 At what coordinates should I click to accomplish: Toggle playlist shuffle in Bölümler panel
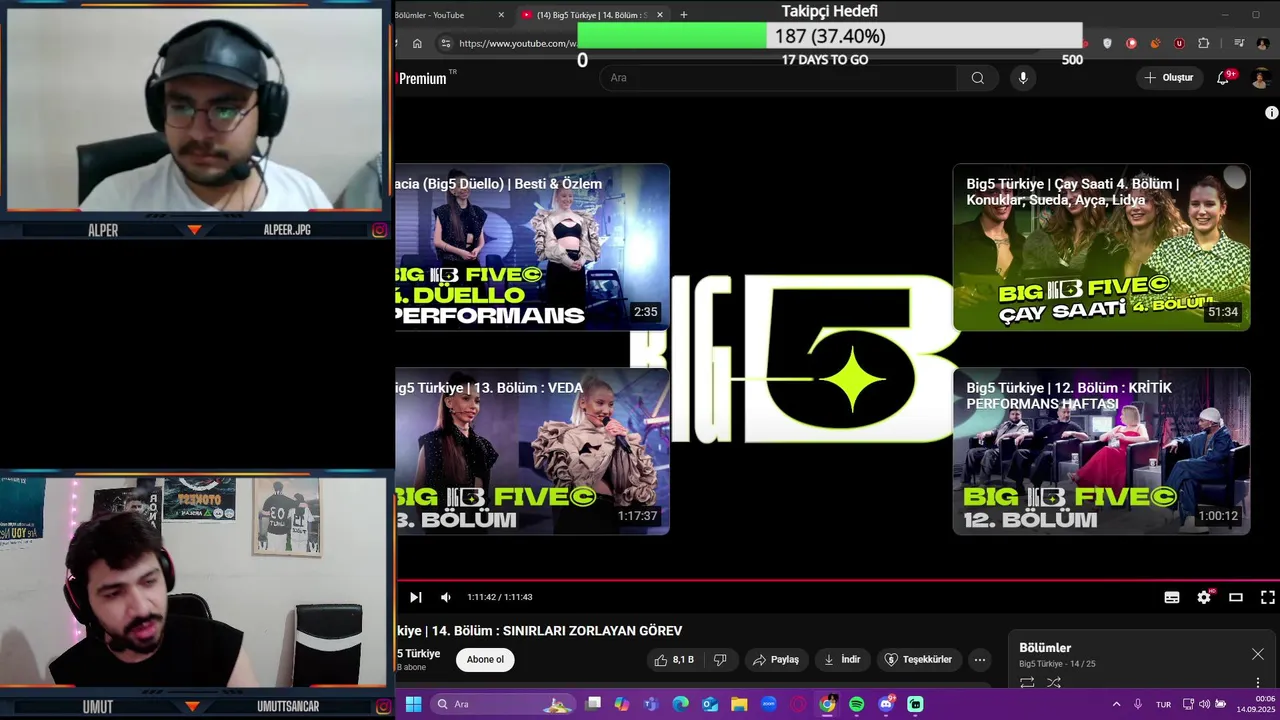coord(1053,683)
